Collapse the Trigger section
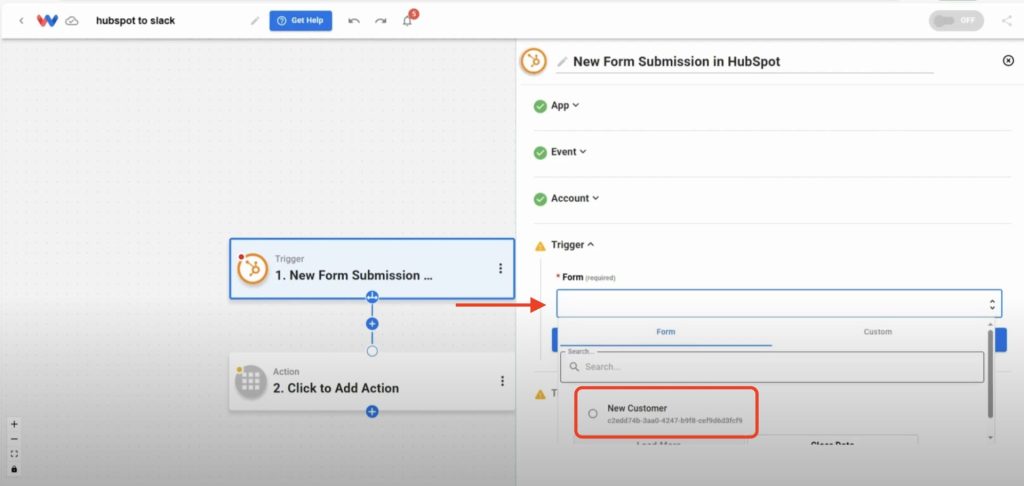Screen dimensions: 1024x486 pyautogui.click(x=573, y=244)
